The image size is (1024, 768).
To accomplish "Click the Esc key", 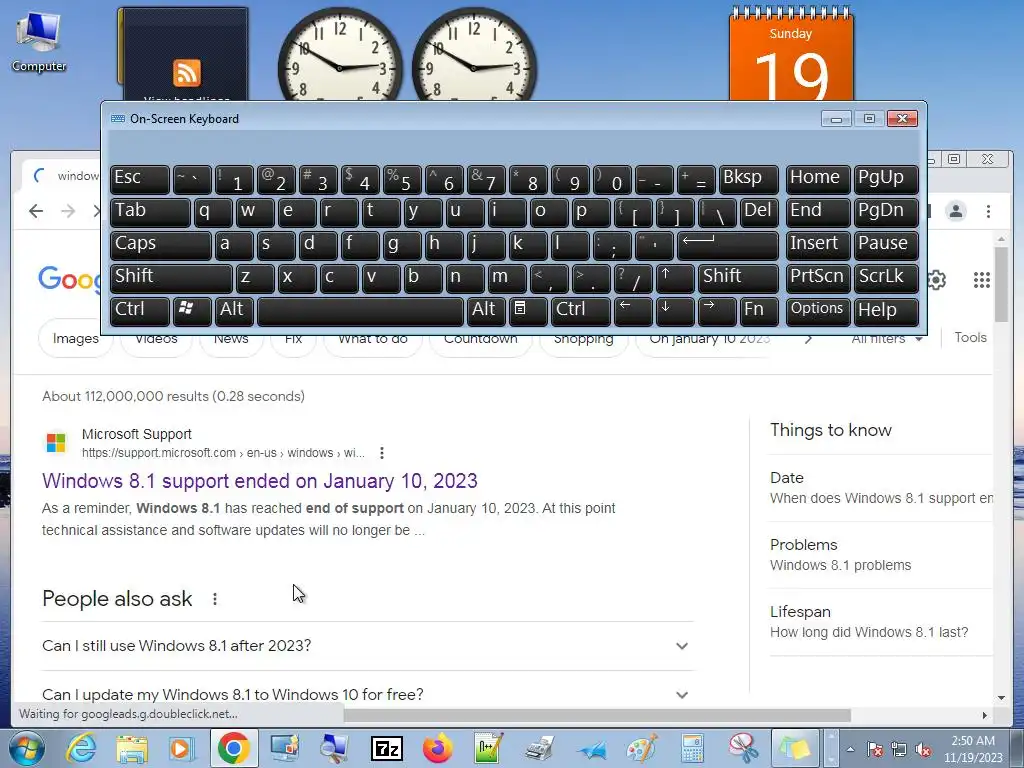I will click(x=140, y=179).
